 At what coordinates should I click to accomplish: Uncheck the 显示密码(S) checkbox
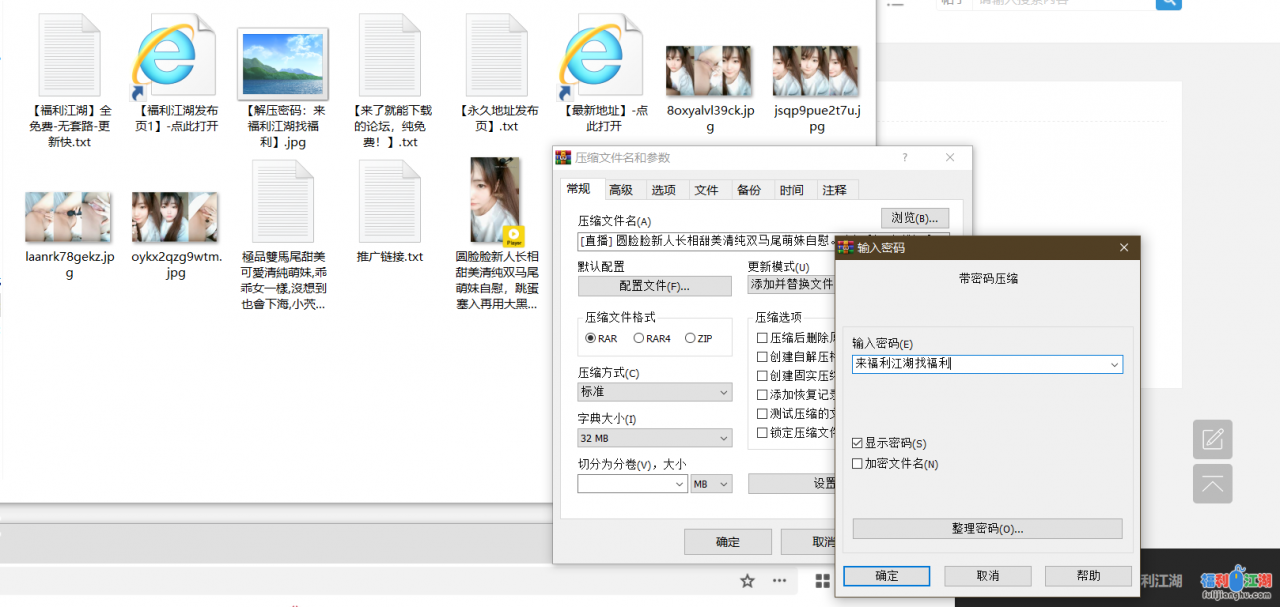point(857,444)
